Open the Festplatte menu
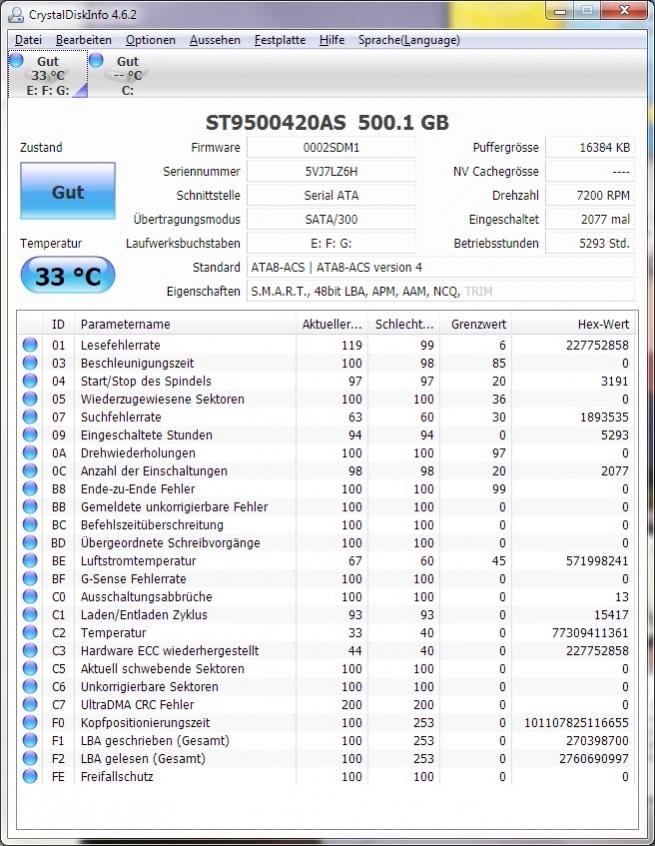655x846 pixels. 280,40
